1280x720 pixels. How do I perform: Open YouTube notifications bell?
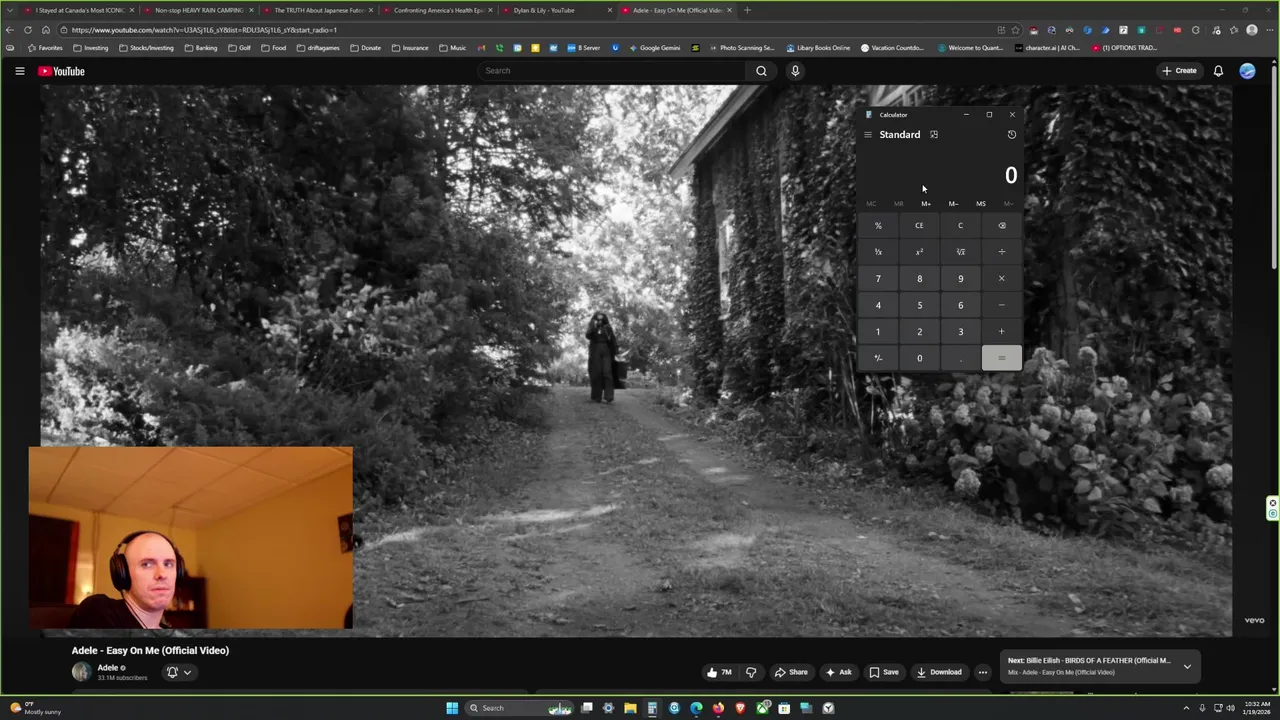[1218, 71]
